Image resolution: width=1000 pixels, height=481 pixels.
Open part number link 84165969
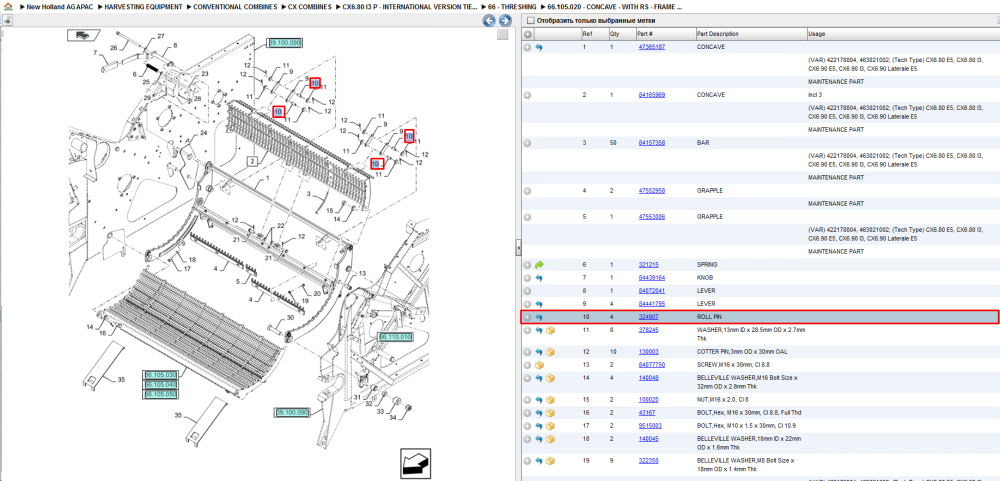pyautogui.click(x=652, y=95)
